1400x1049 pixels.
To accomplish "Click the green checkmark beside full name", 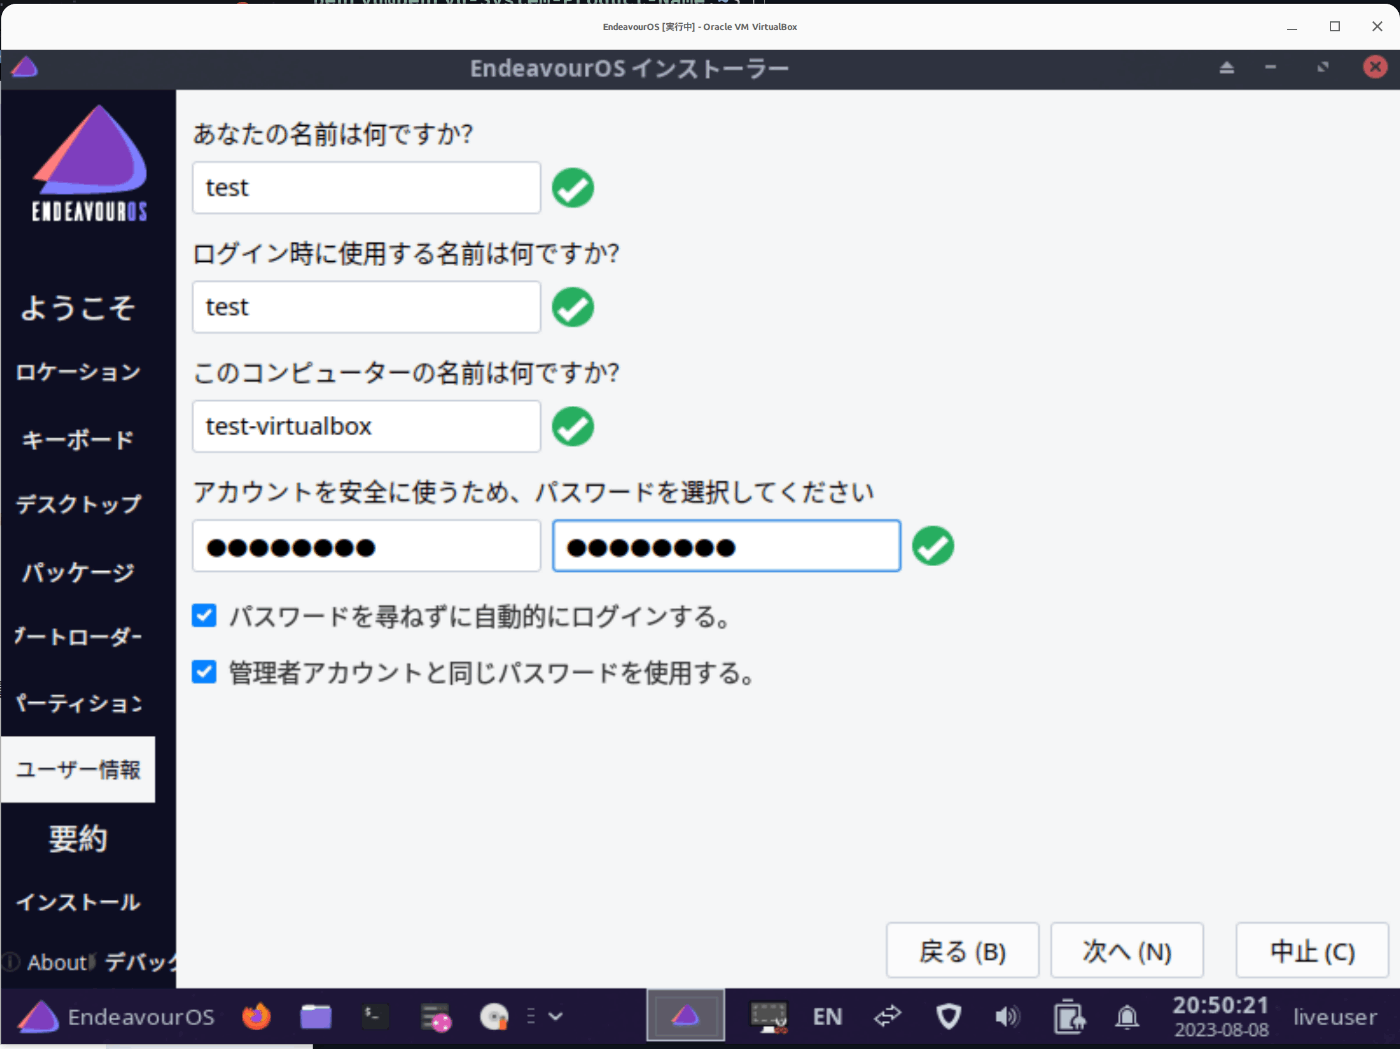I will click(573, 187).
